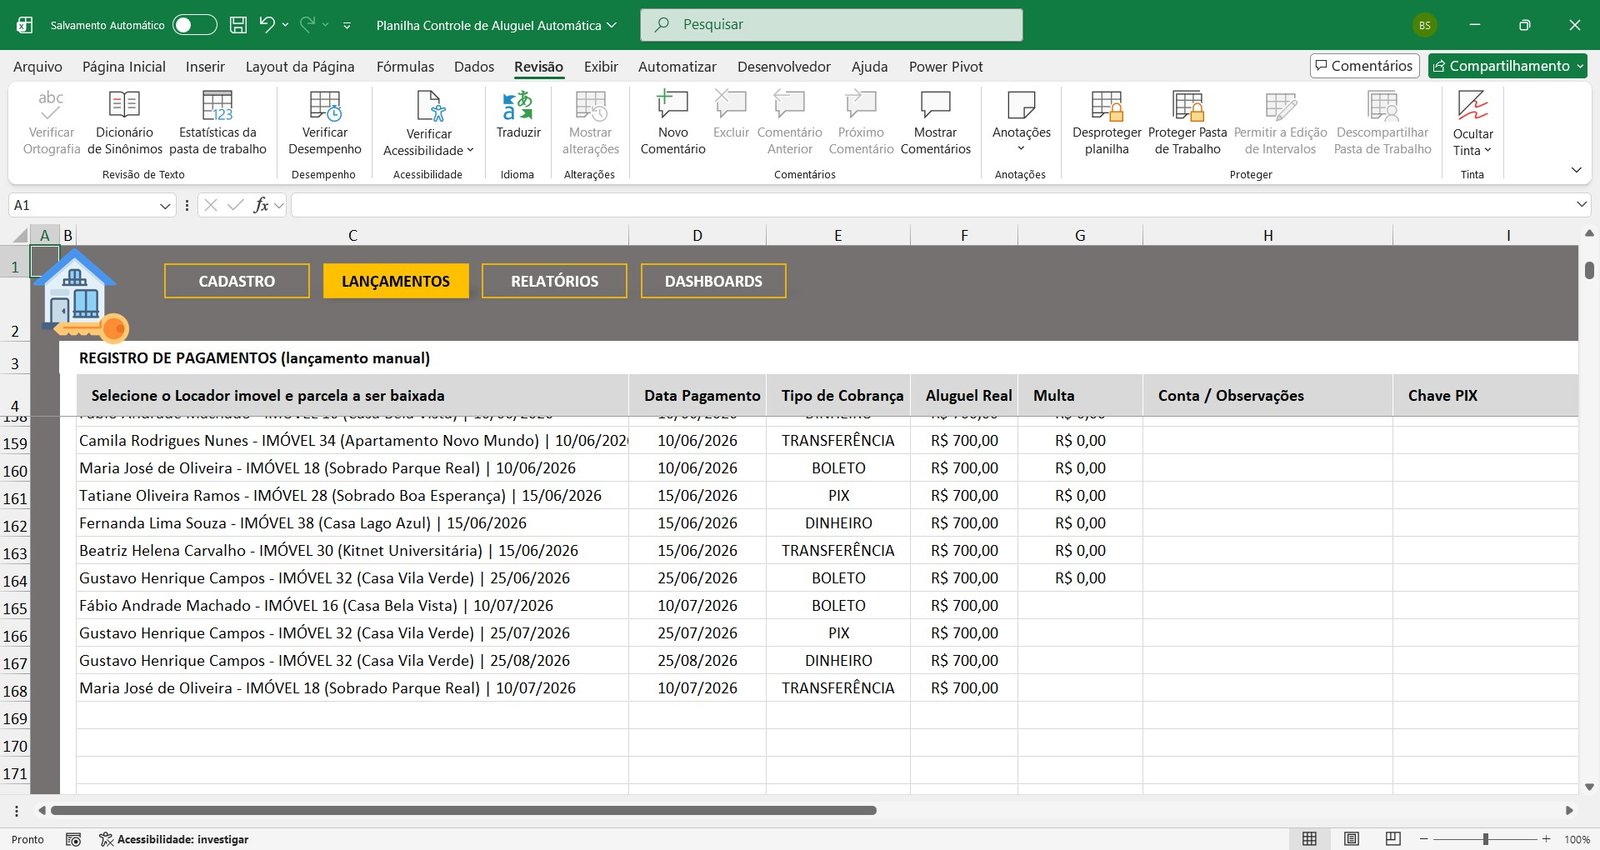Open Estatísticas da pasta de trabalho
This screenshot has height=850, width=1600.
[217, 123]
